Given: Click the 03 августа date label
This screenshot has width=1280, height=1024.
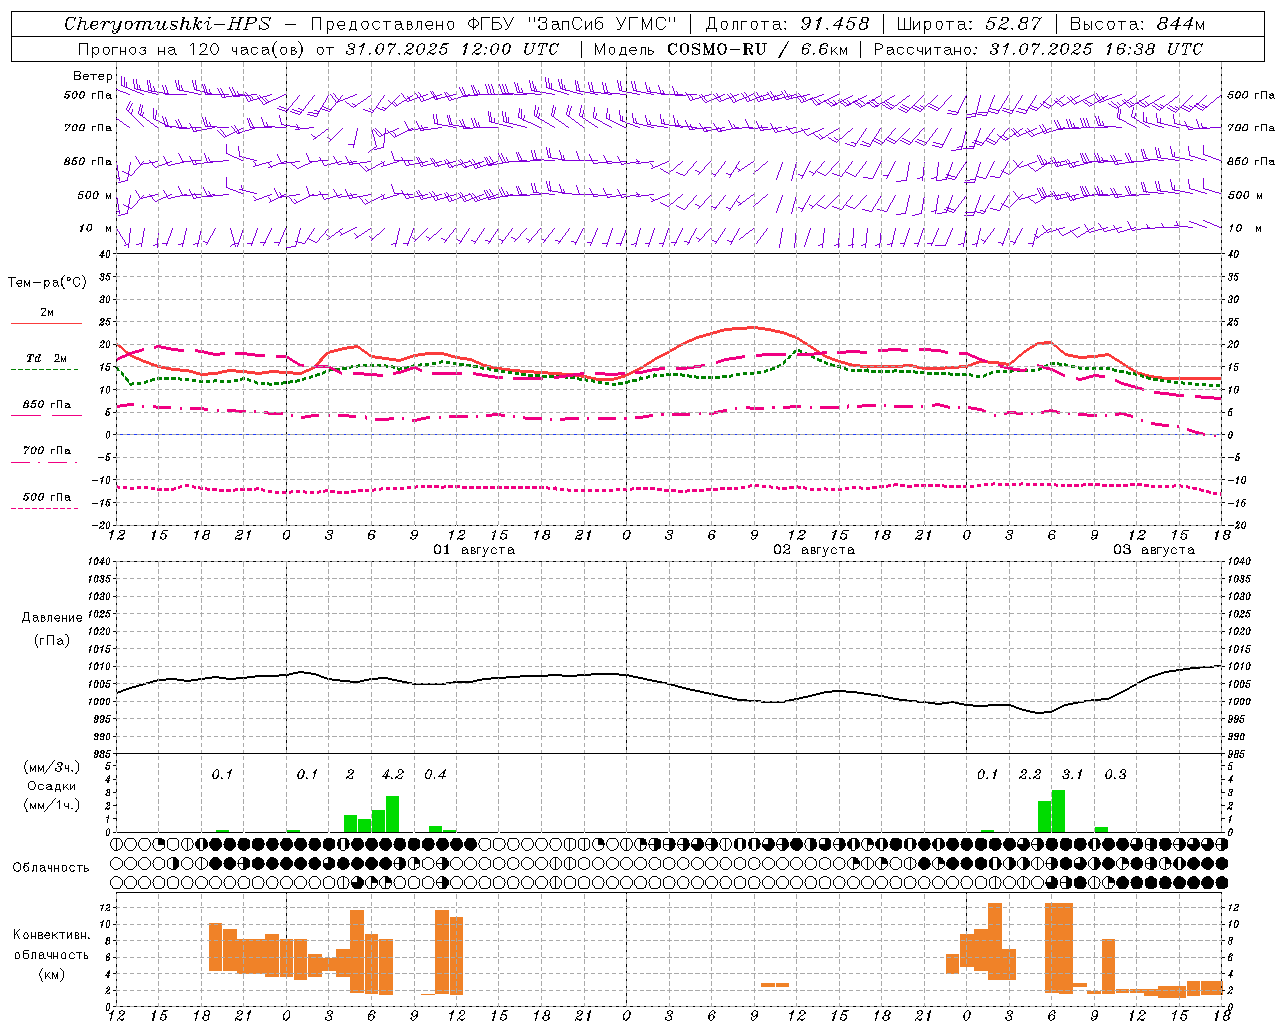Looking at the screenshot, I should click(1154, 550).
